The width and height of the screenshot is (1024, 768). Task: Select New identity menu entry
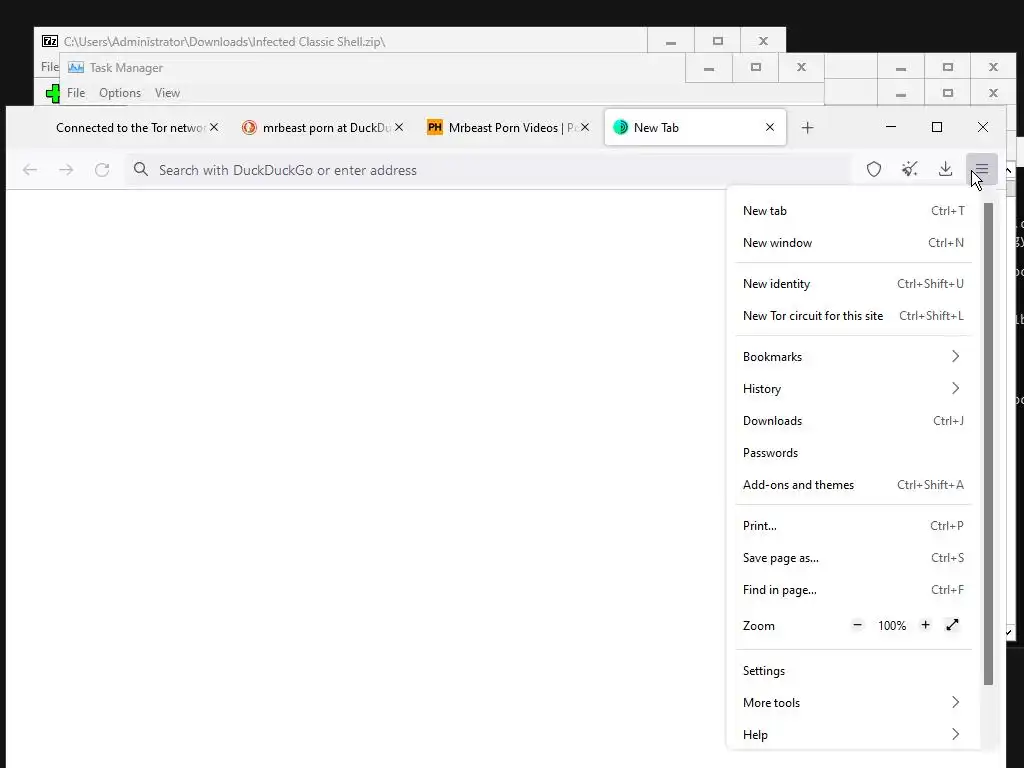click(x=854, y=284)
